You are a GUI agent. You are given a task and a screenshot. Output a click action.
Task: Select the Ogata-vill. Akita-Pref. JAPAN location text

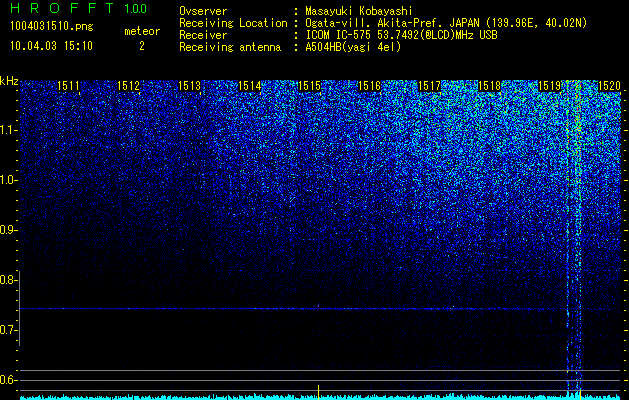point(446,23)
